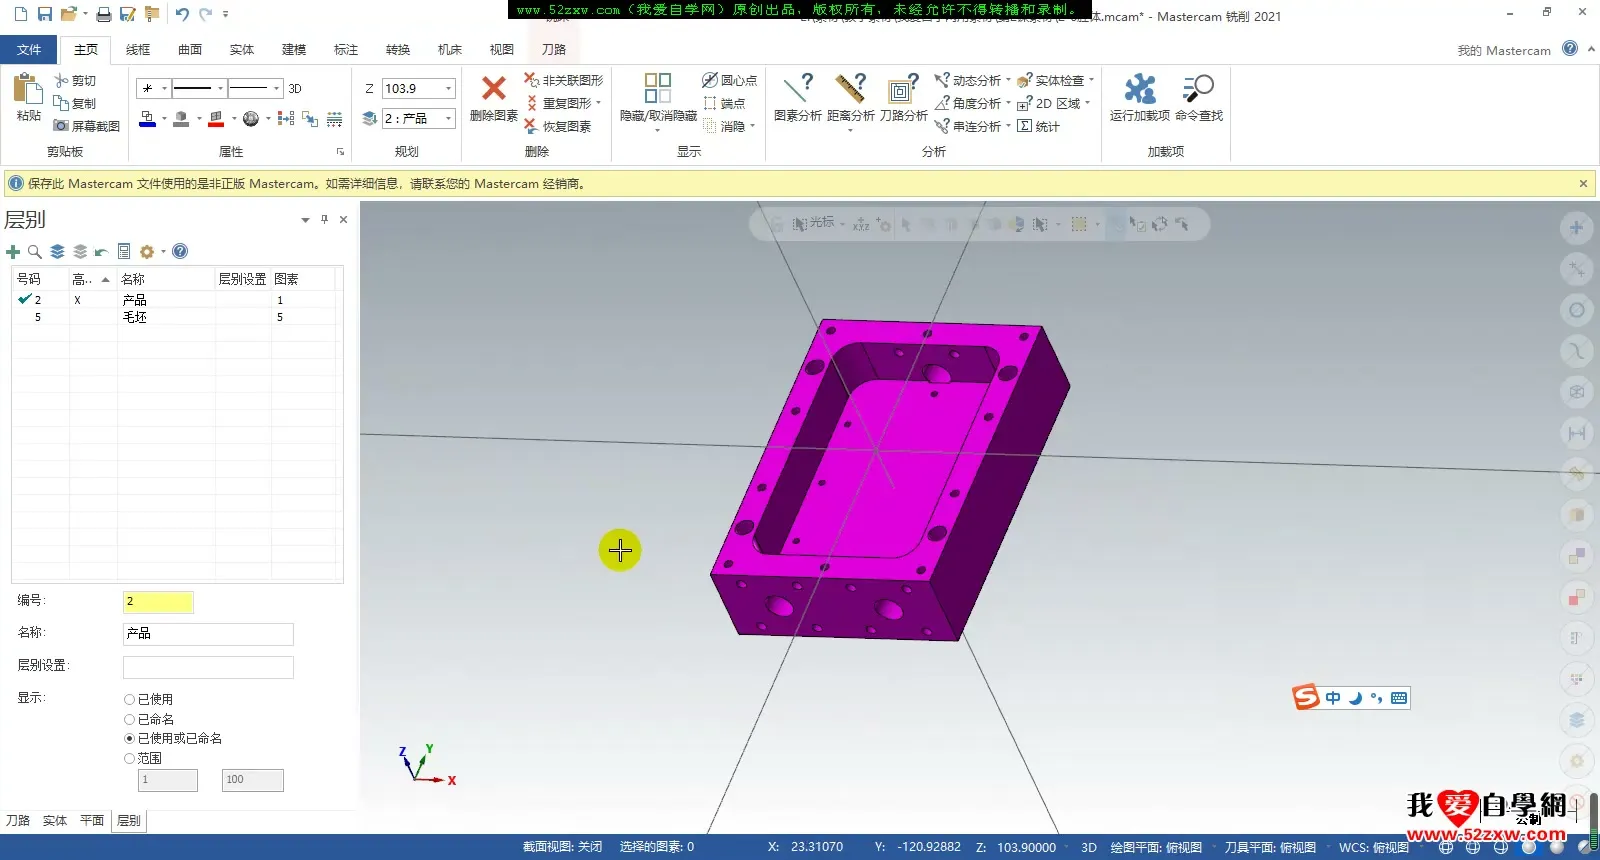Select the 已命名 display option
This screenshot has width=1600, height=860.
click(129, 719)
